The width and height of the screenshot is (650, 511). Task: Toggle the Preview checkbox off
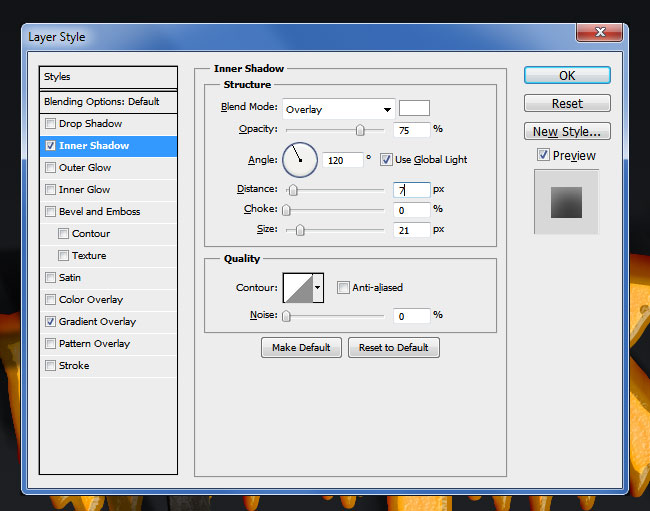pyautogui.click(x=543, y=155)
